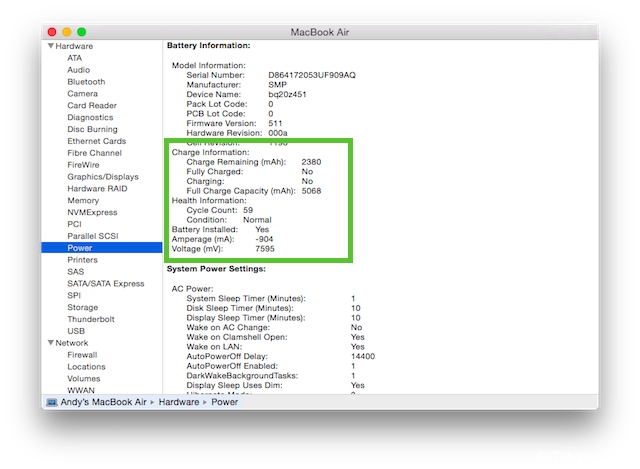Open SPI in the sidebar
Image resolution: width=640 pixels, height=469 pixels.
[74, 295]
